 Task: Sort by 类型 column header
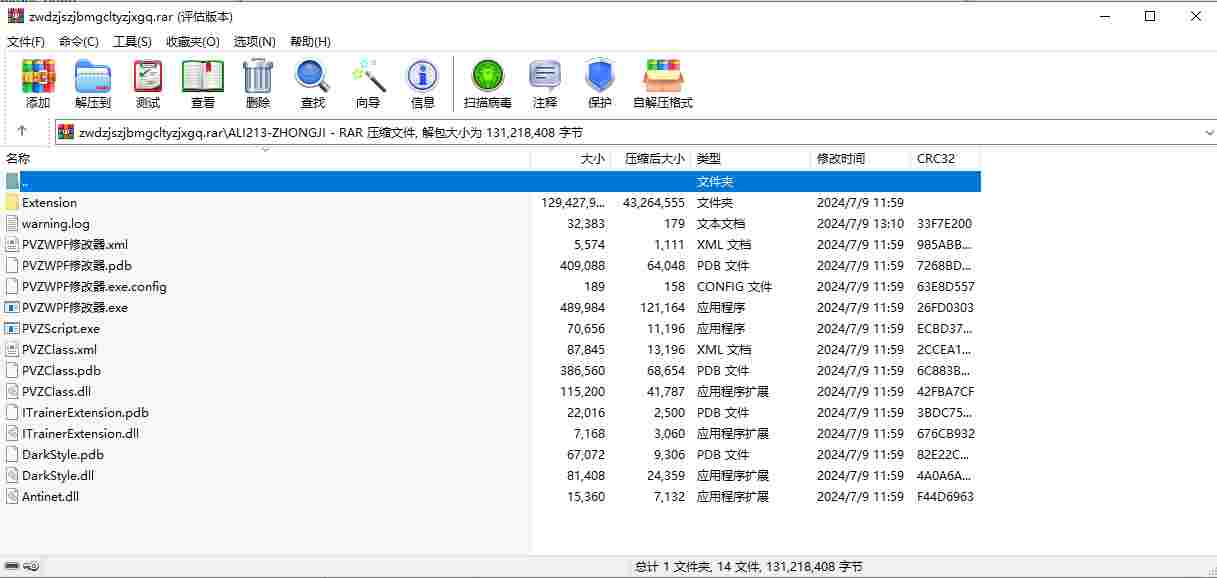750,158
